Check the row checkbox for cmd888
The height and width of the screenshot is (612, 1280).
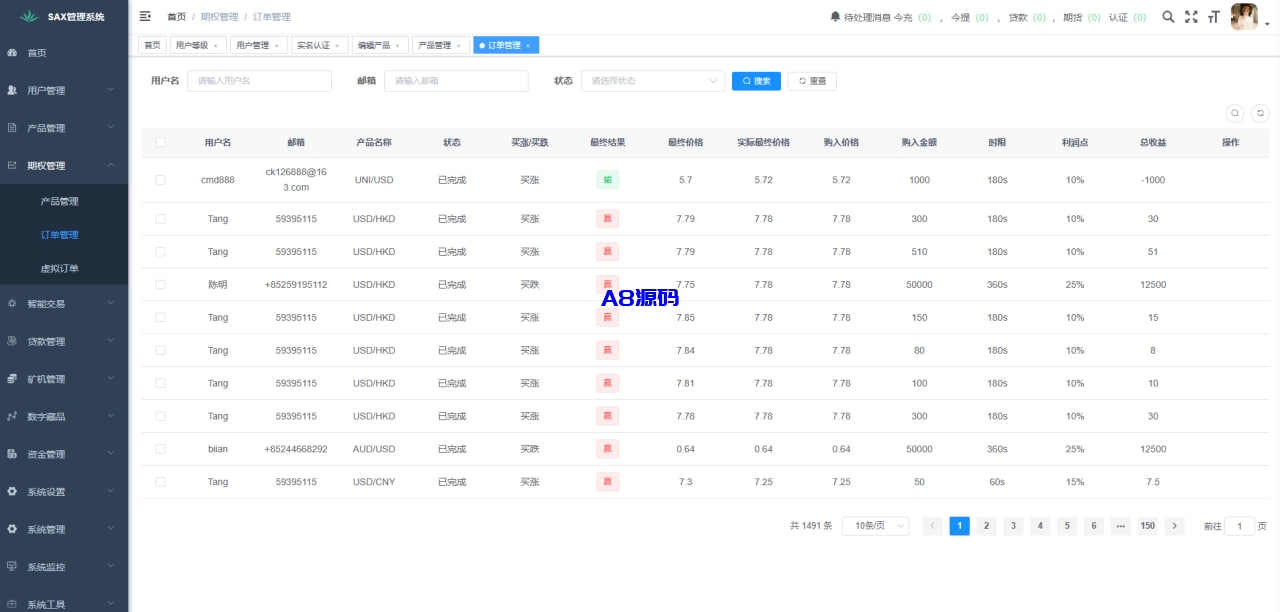(160, 180)
